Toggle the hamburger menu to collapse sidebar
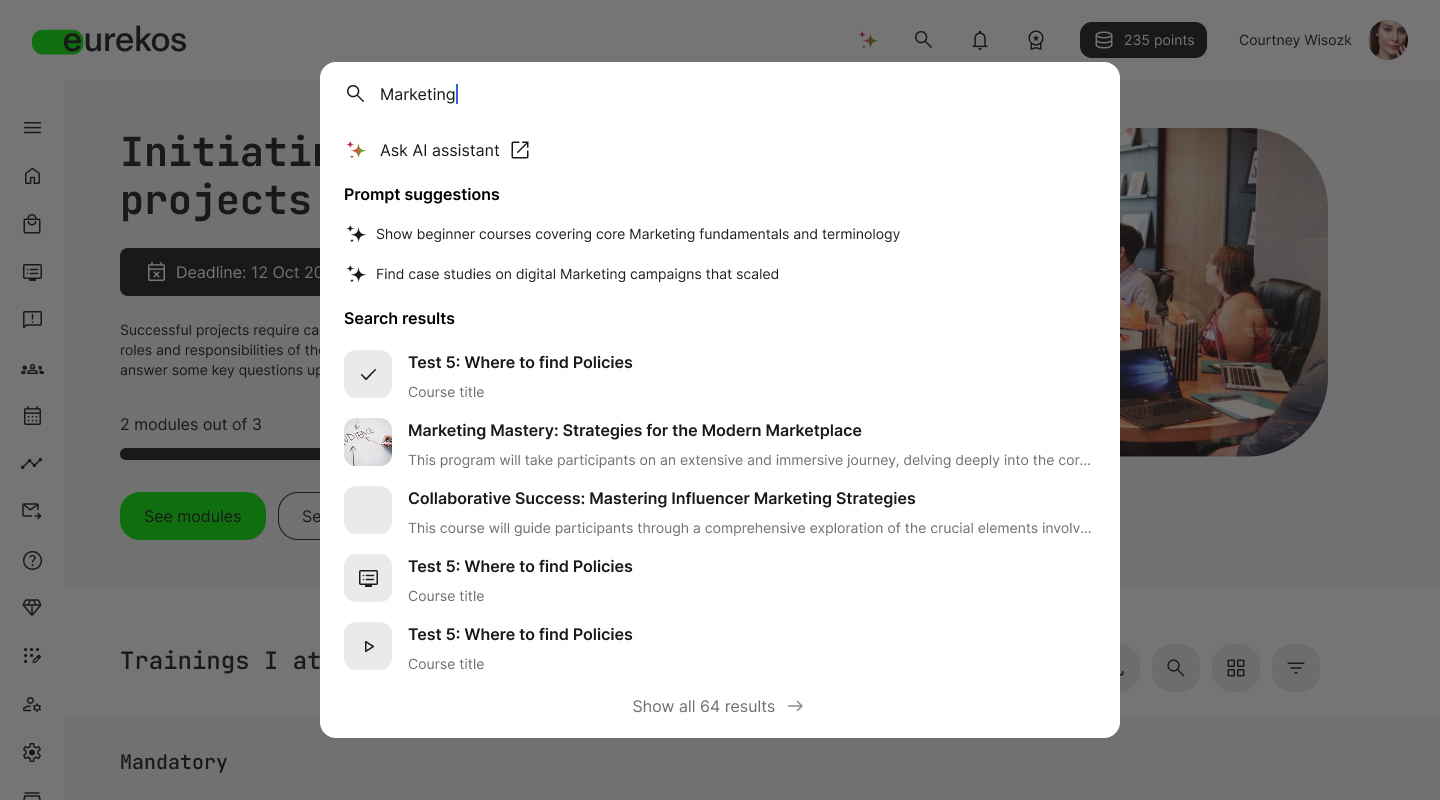 click(32, 128)
